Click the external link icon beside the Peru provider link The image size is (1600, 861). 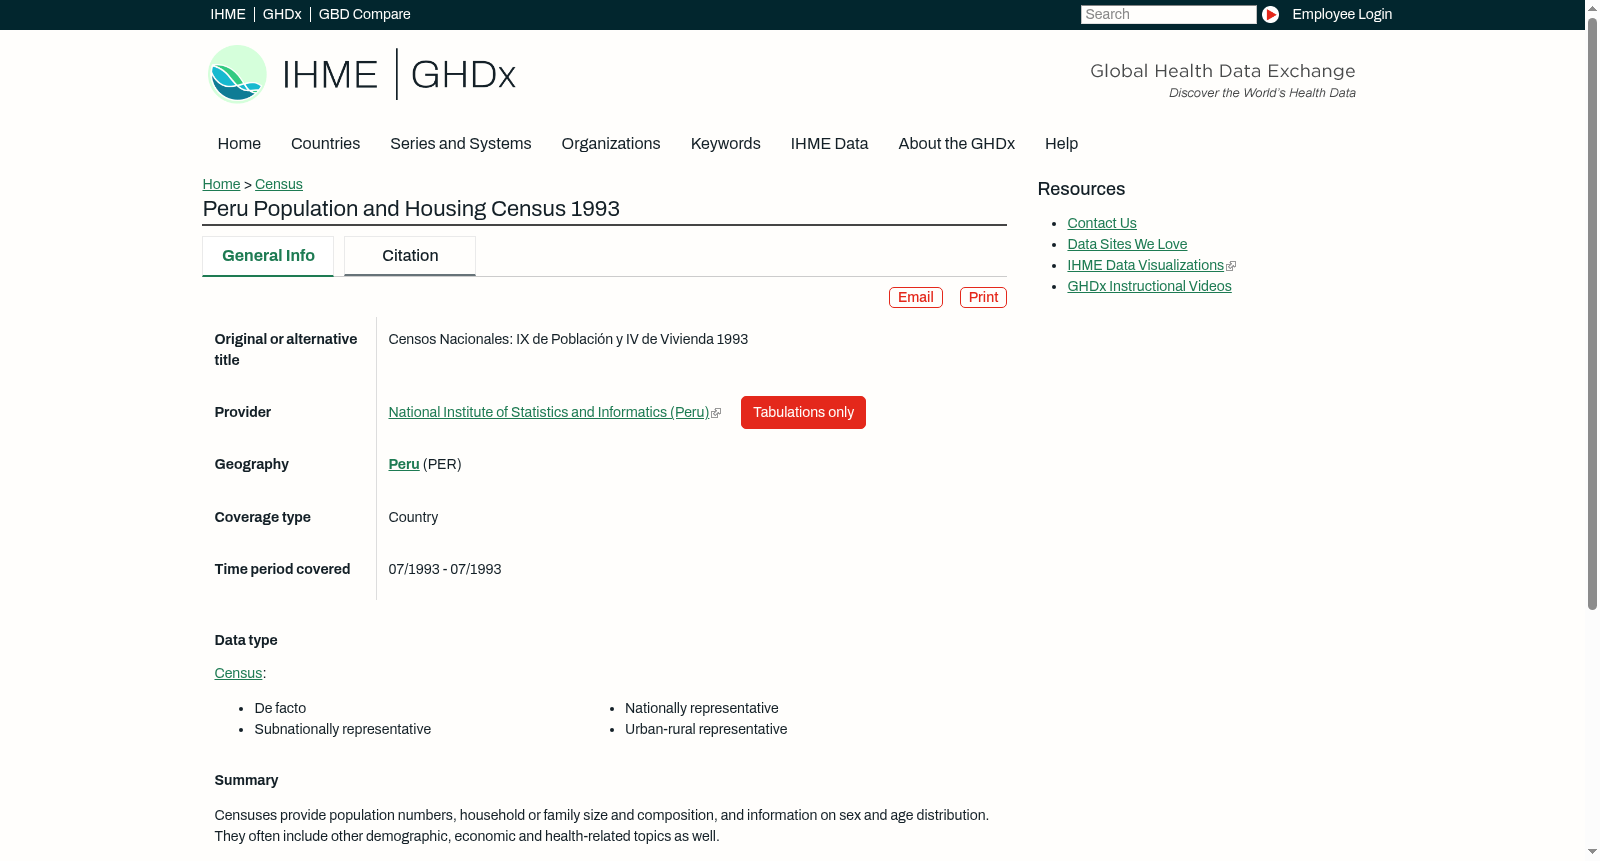[x=716, y=413]
